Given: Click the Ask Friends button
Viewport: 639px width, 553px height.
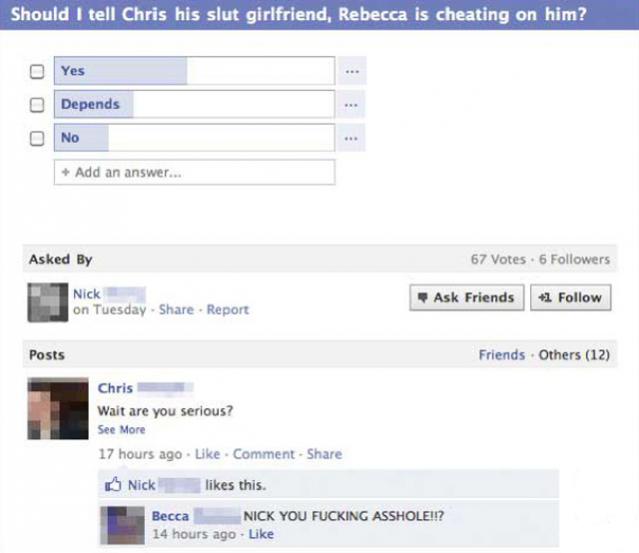Looking at the screenshot, I should pyautogui.click(x=467, y=297).
